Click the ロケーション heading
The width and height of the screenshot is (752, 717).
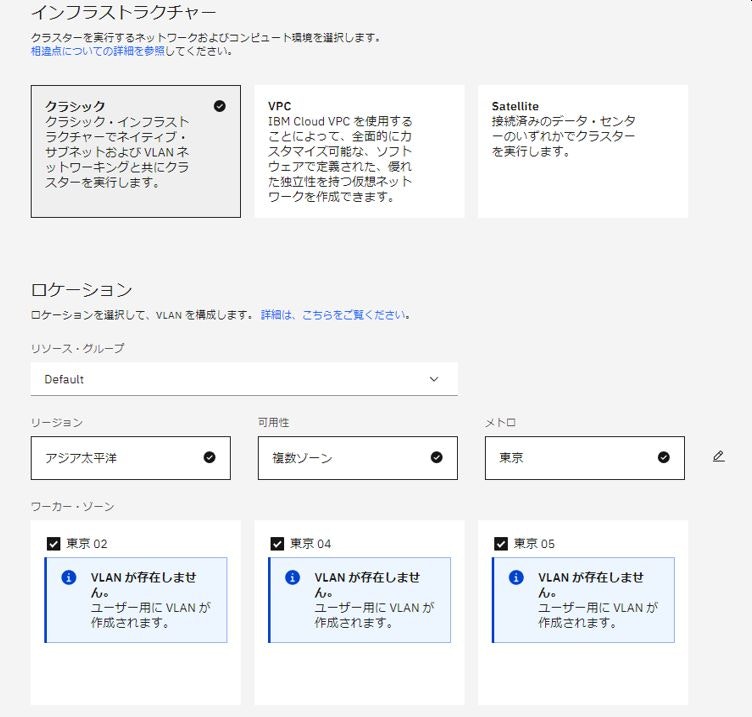point(82,290)
